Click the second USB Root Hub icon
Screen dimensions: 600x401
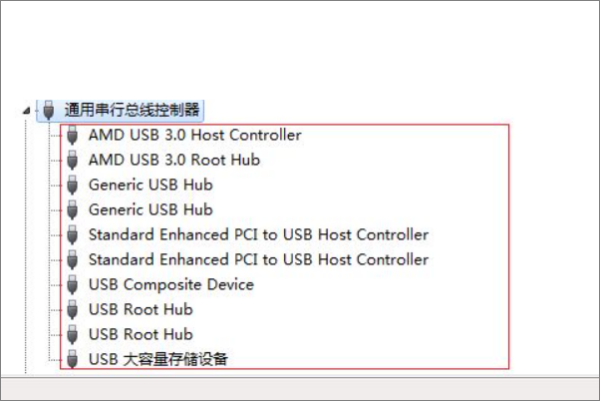(x=72, y=334)
